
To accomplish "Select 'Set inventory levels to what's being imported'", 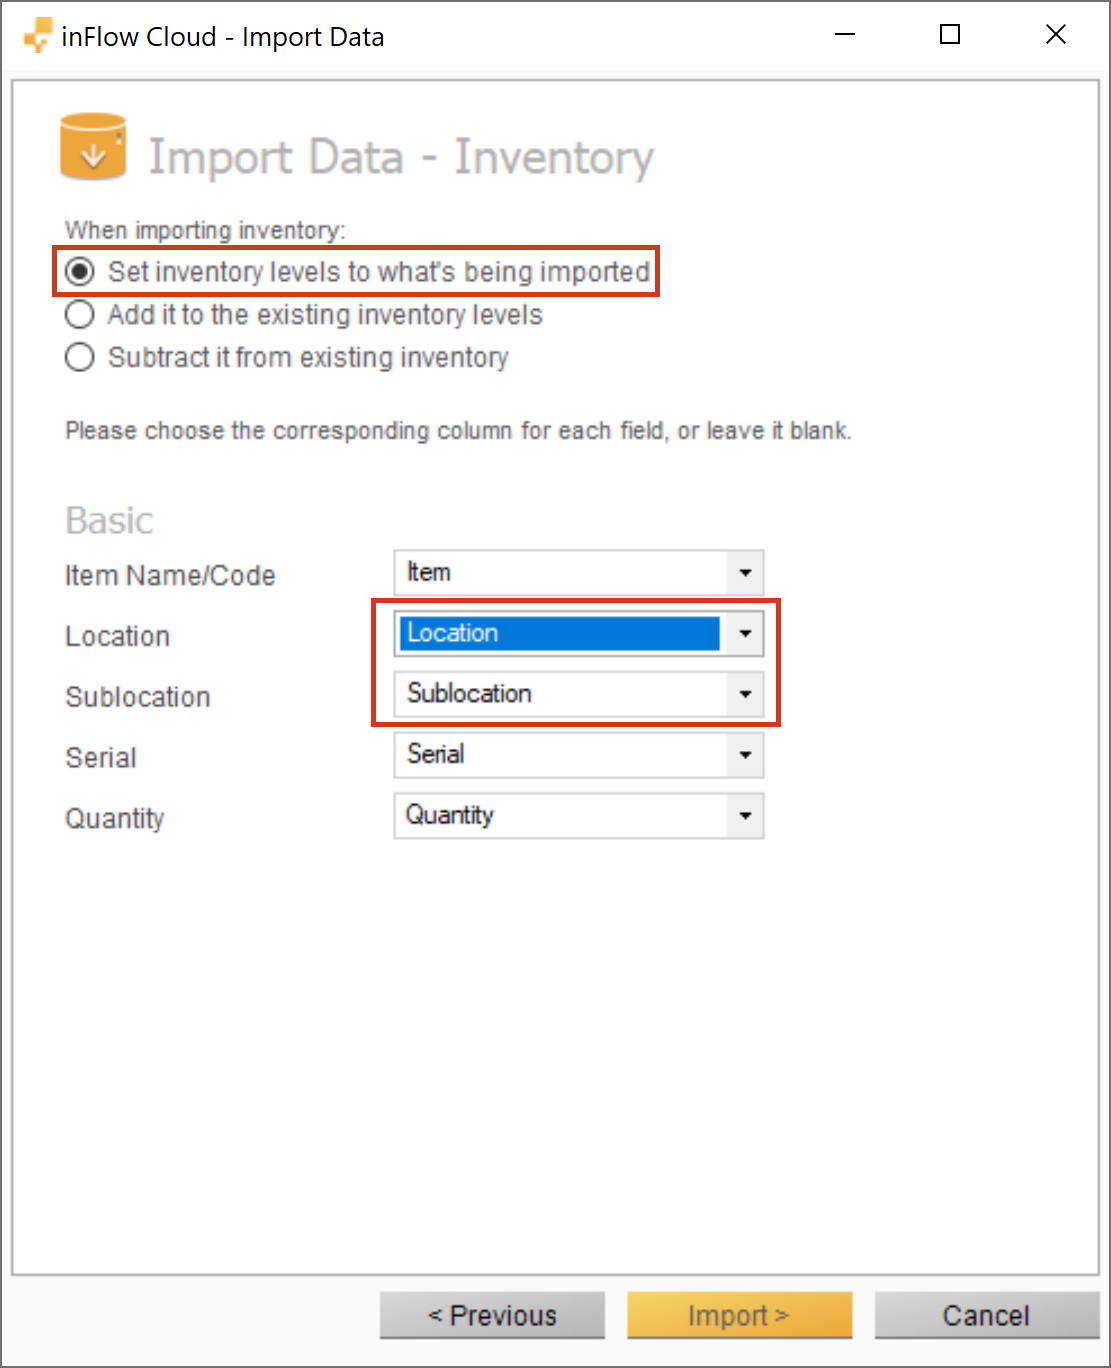I will 357,272.
